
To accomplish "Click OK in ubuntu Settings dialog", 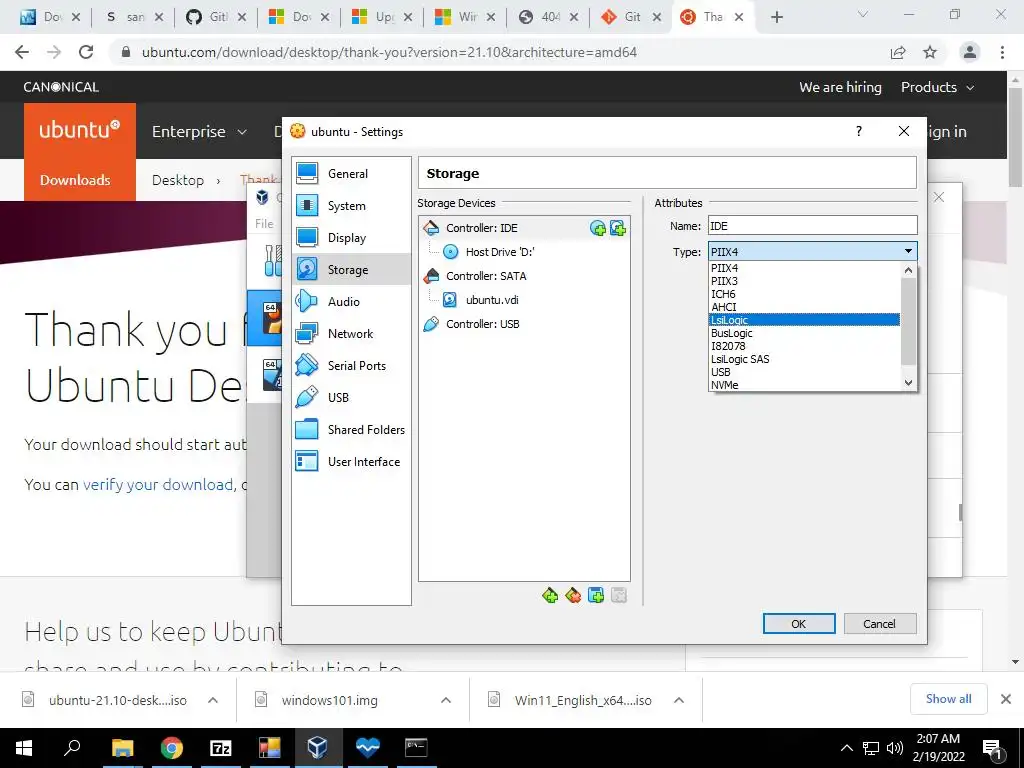I will pos(799,624).
